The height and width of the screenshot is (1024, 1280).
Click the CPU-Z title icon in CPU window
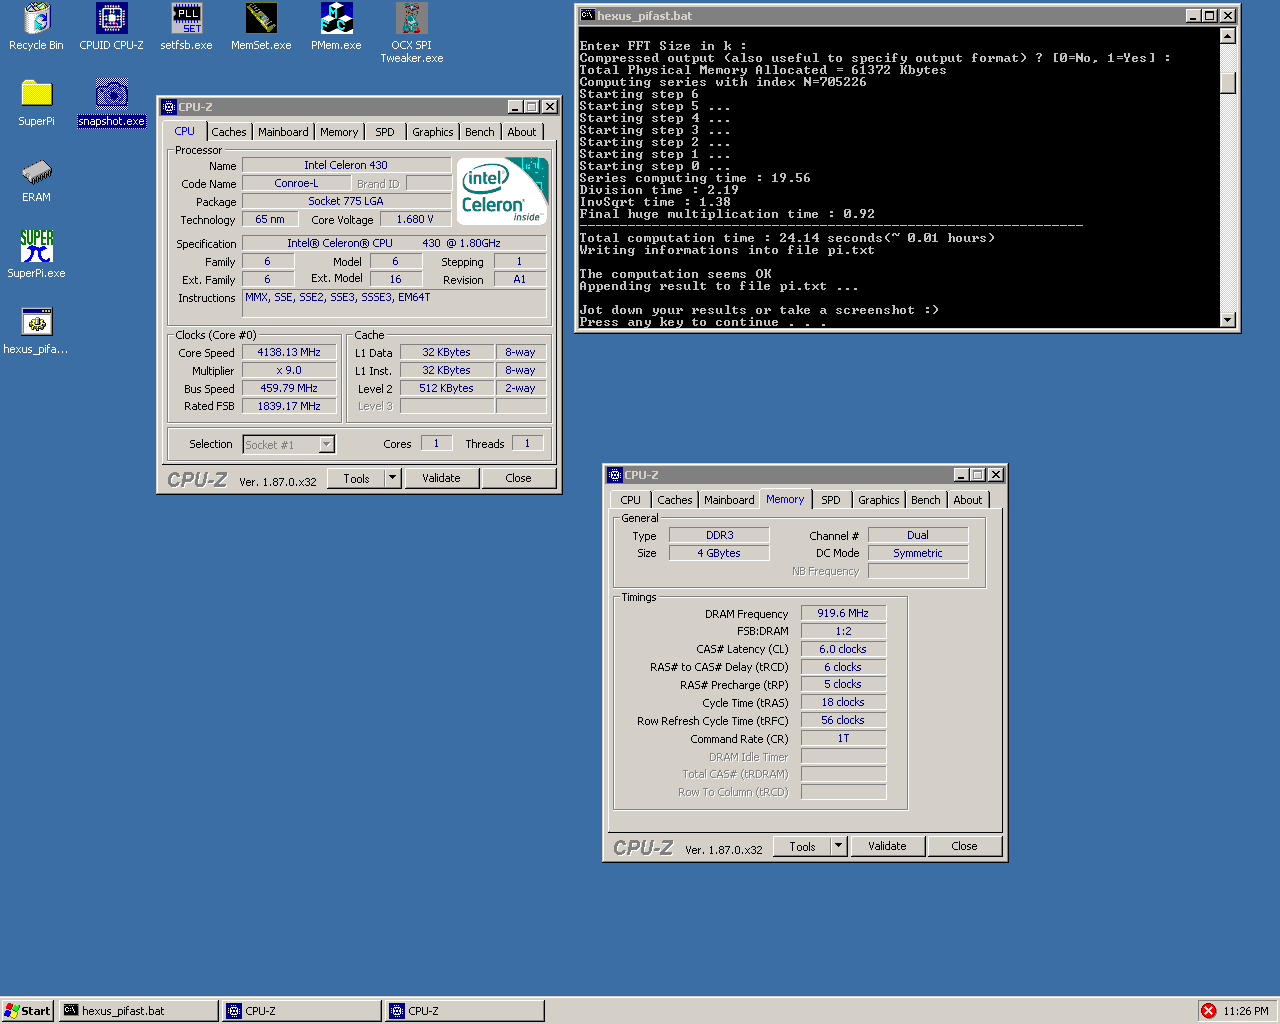coord(169,107)
